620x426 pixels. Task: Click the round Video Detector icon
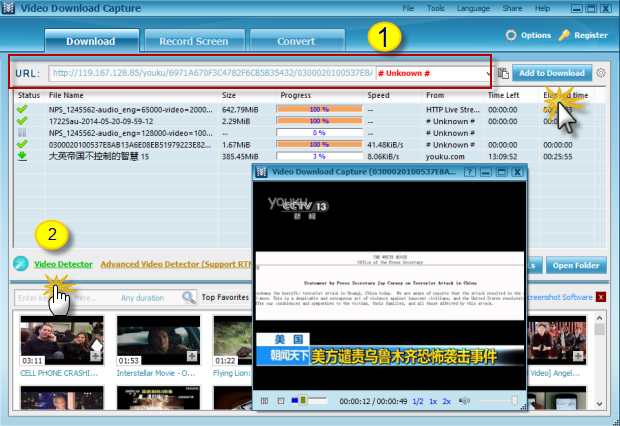[21, 263]
